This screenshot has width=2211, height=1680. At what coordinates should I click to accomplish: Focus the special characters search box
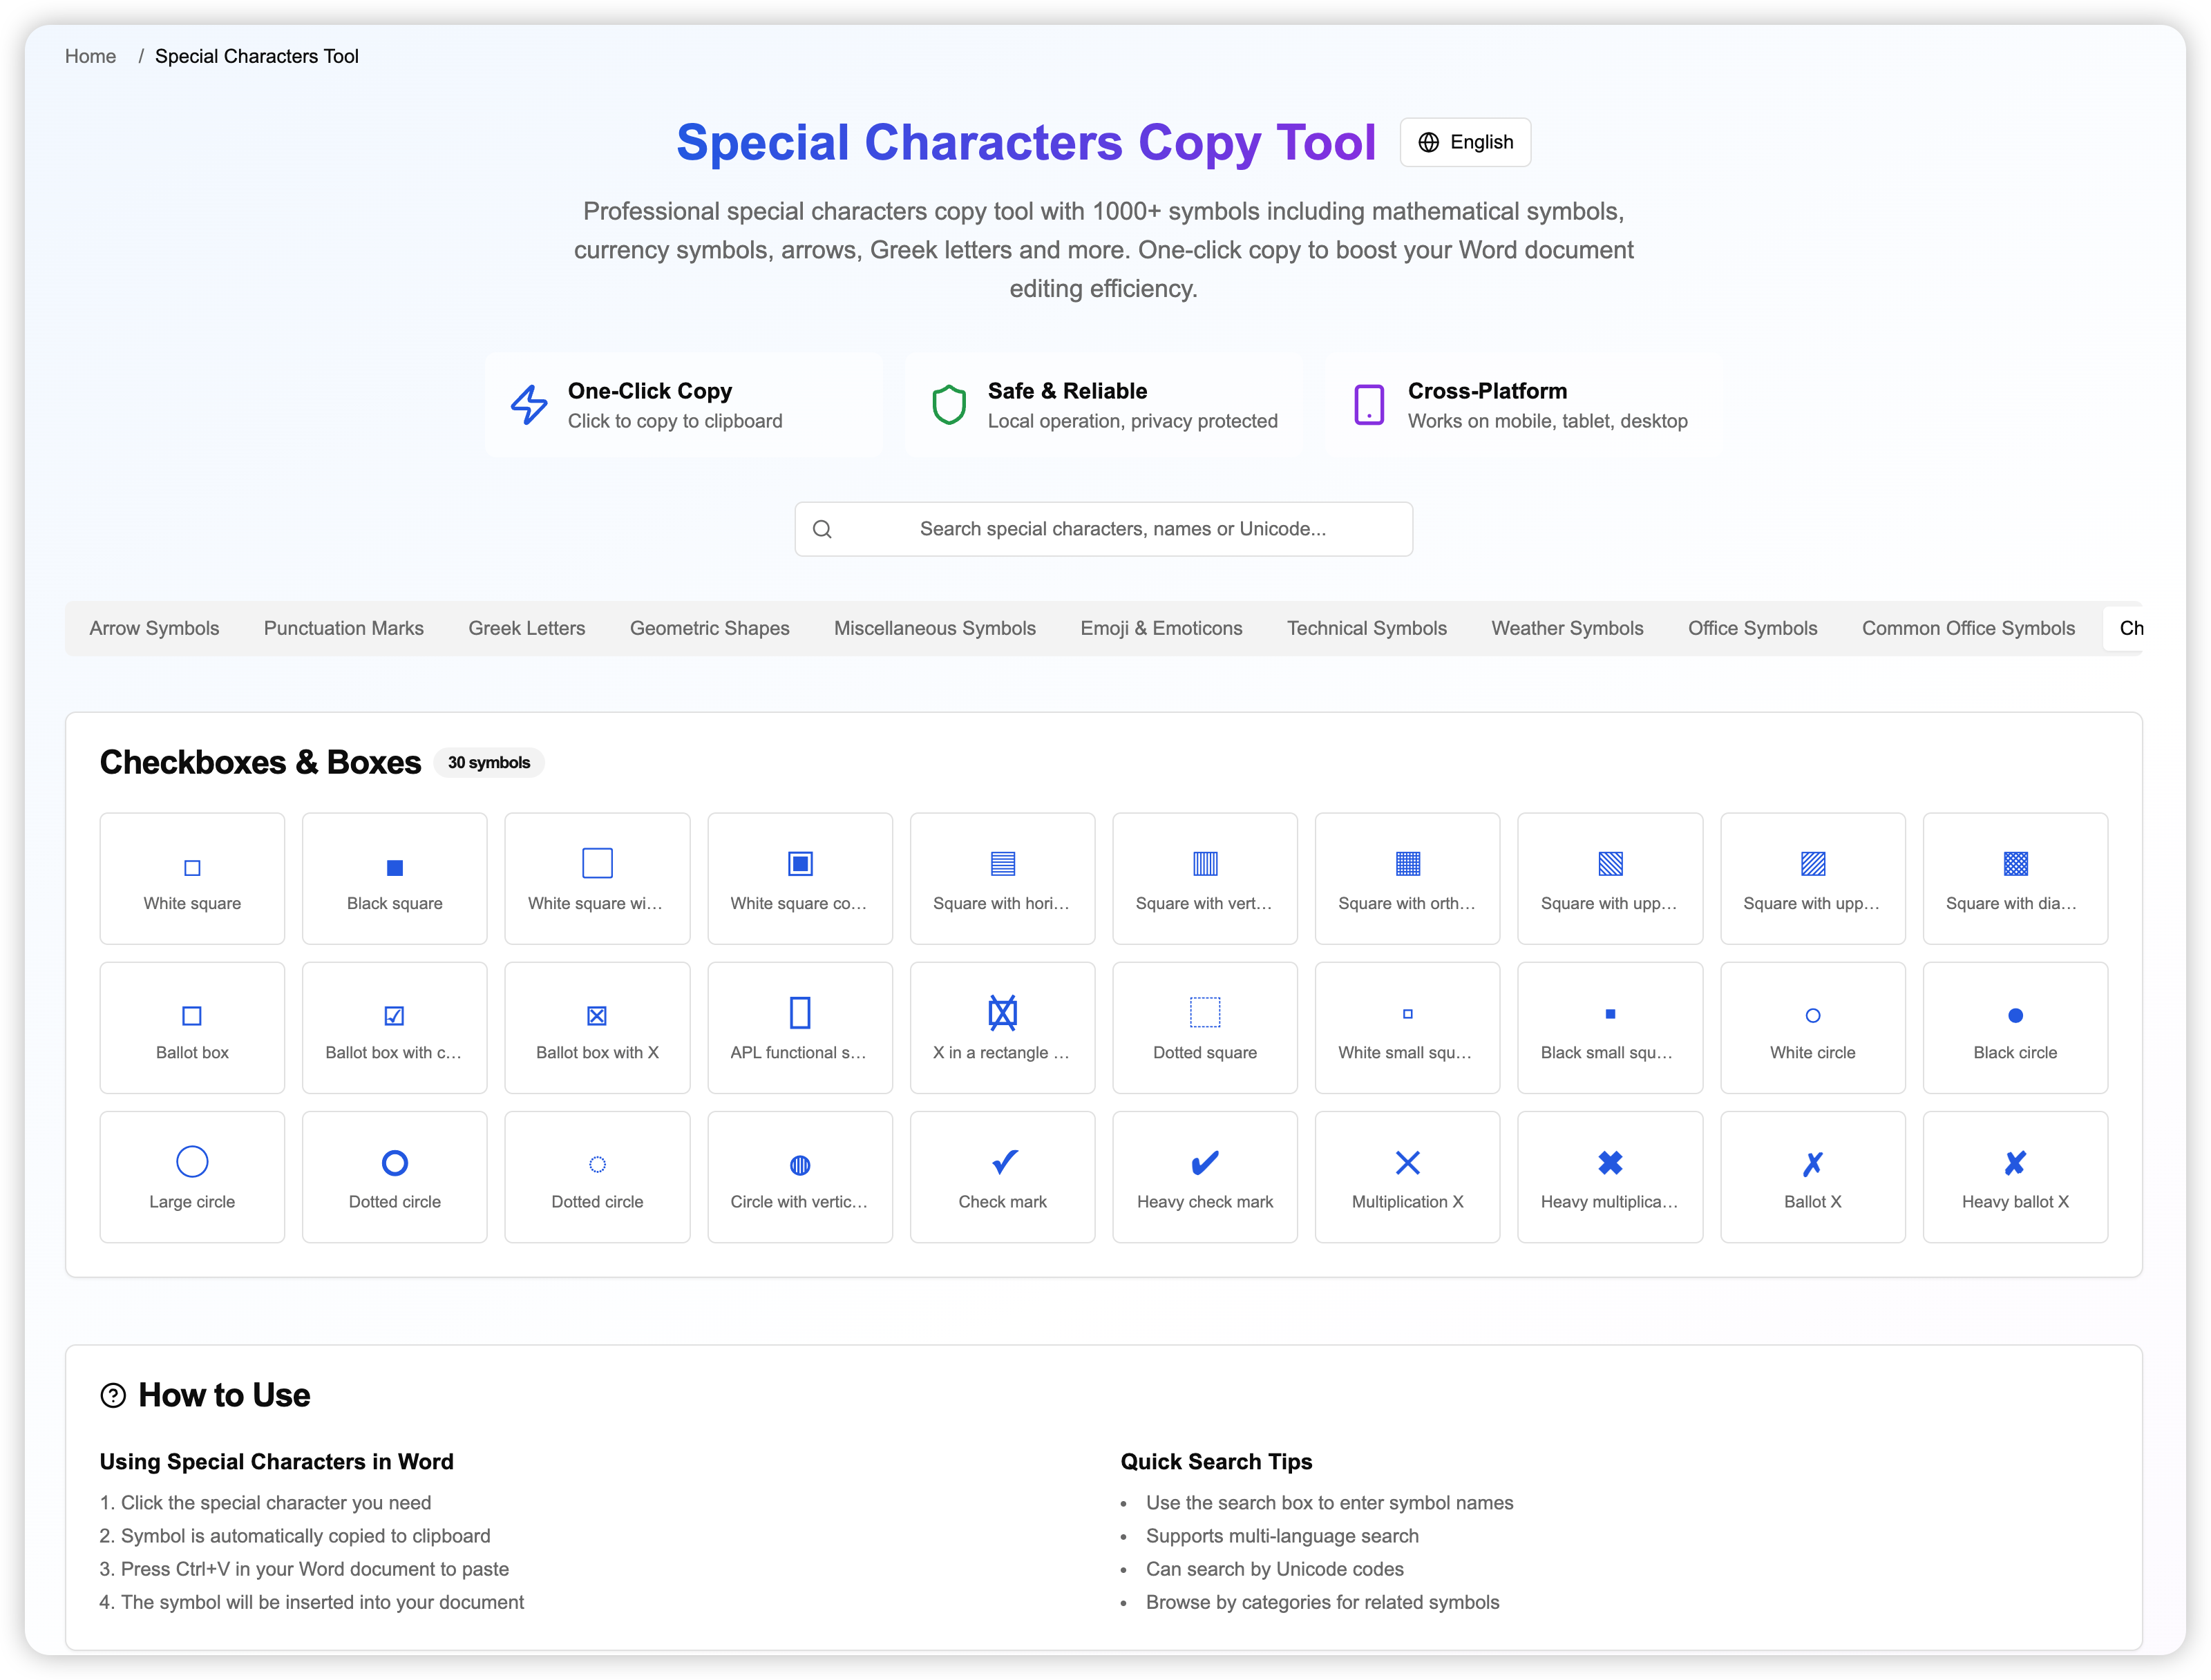click(x=1103, y=529)
